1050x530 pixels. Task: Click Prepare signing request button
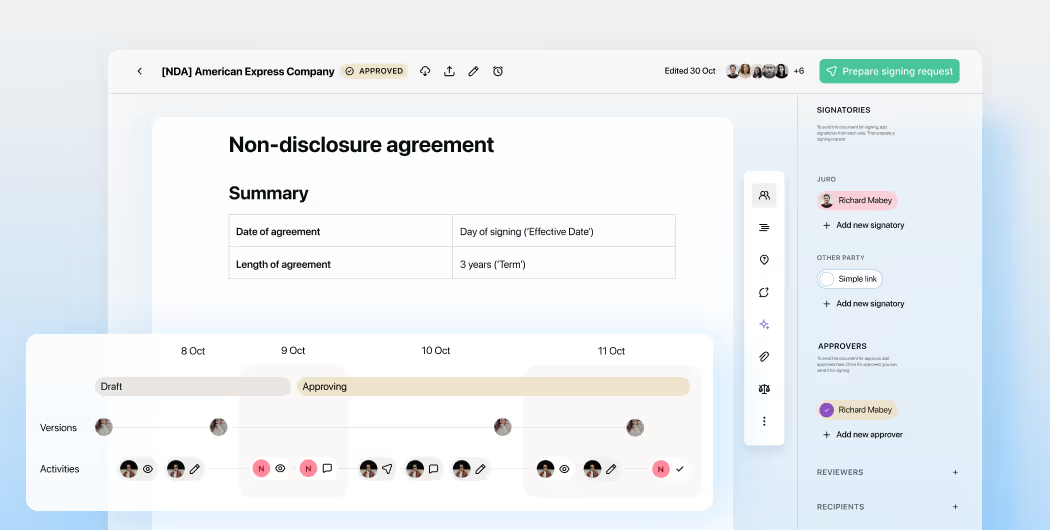point(889,71)
